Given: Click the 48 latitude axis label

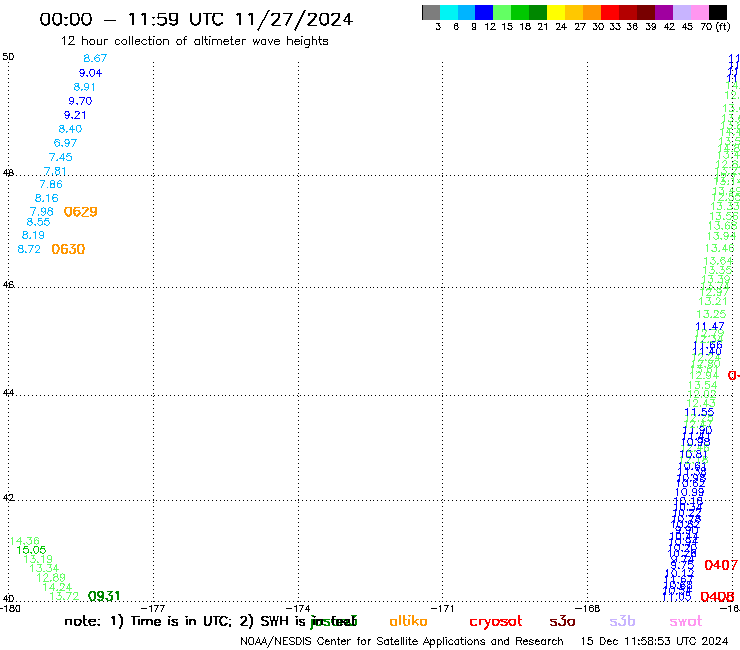Looking at the screenshot, I should [8, 173].
